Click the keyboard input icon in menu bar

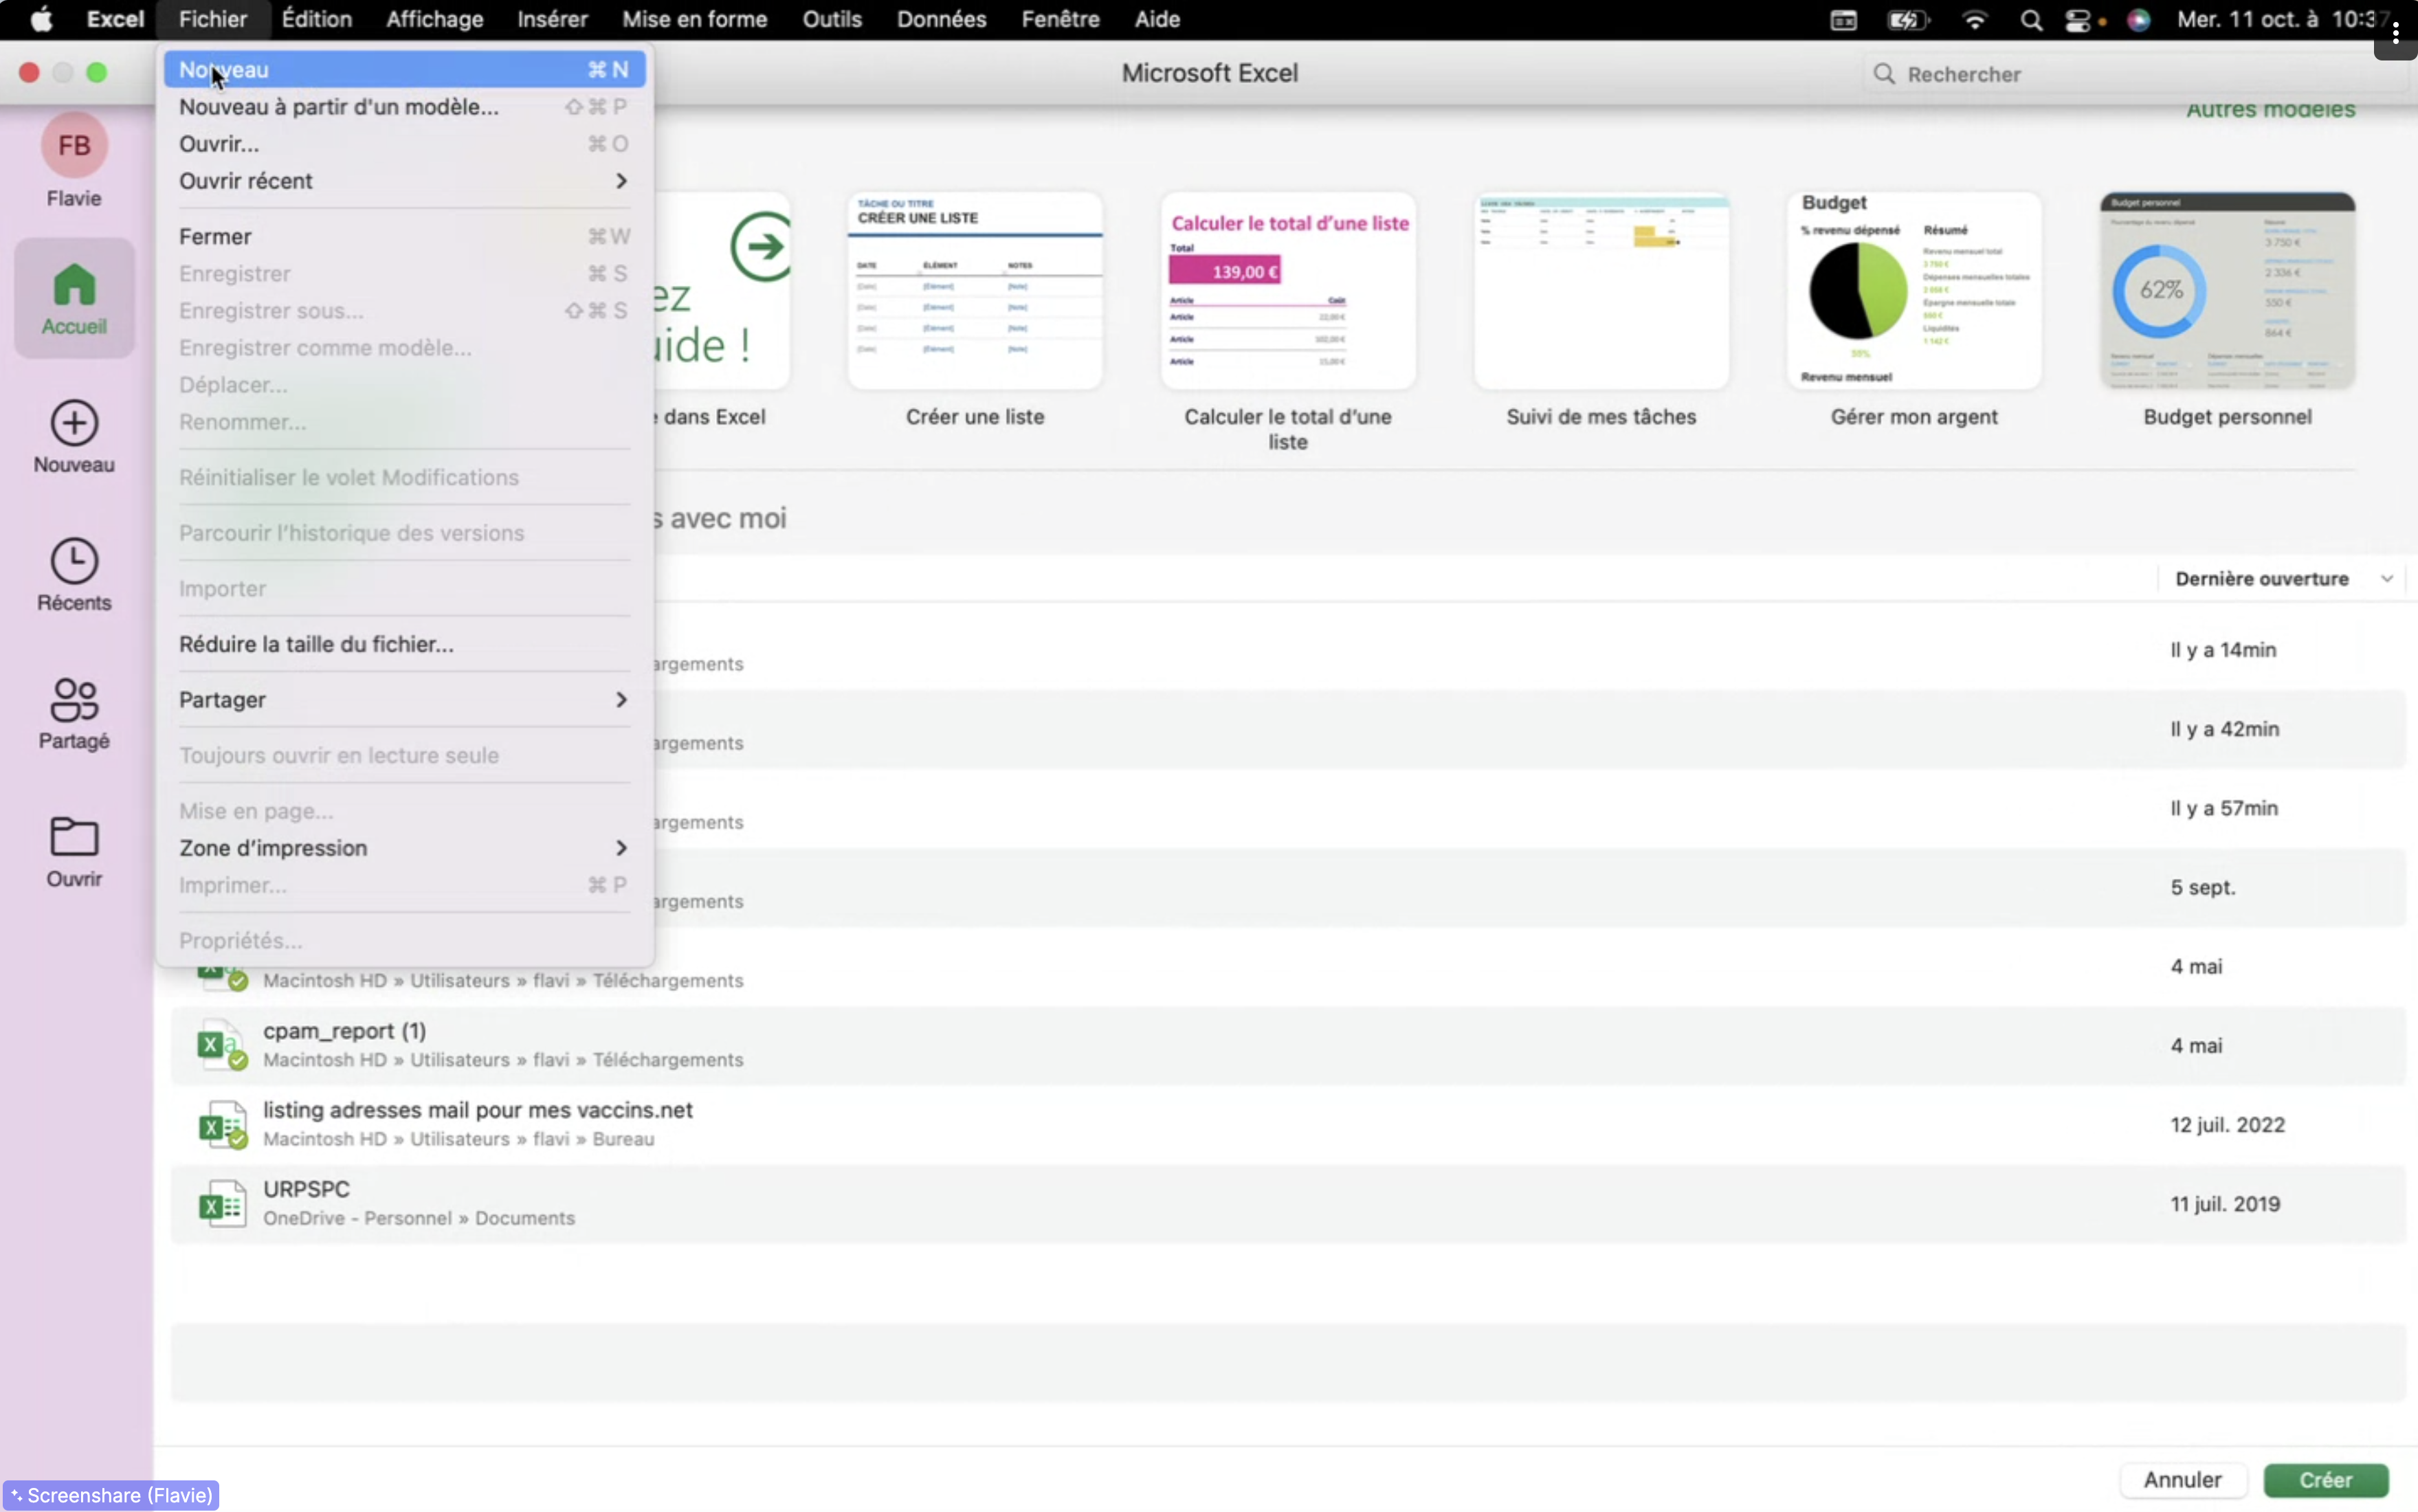[x=1843, y=20]
